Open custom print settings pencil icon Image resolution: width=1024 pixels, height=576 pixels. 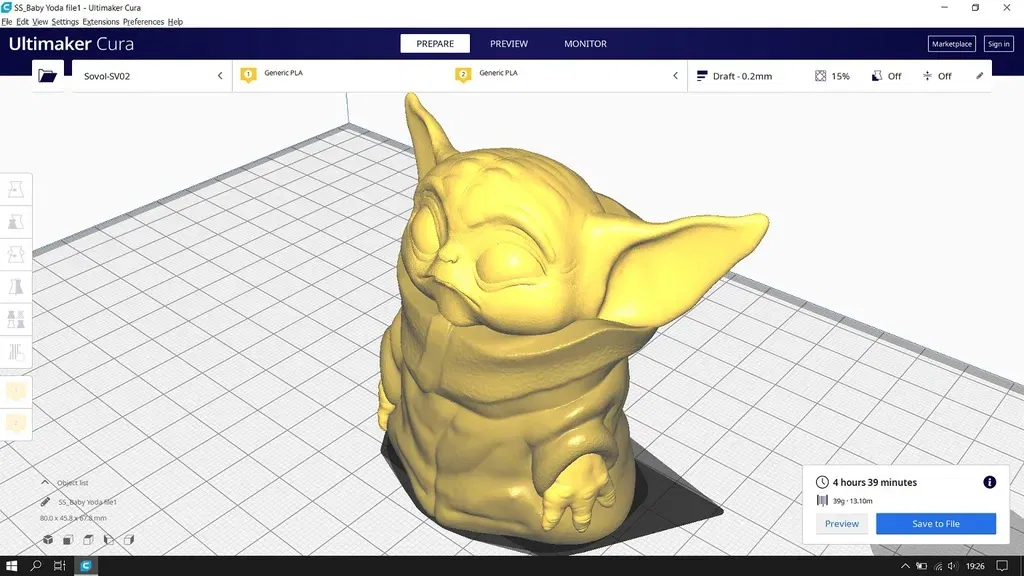980,75
